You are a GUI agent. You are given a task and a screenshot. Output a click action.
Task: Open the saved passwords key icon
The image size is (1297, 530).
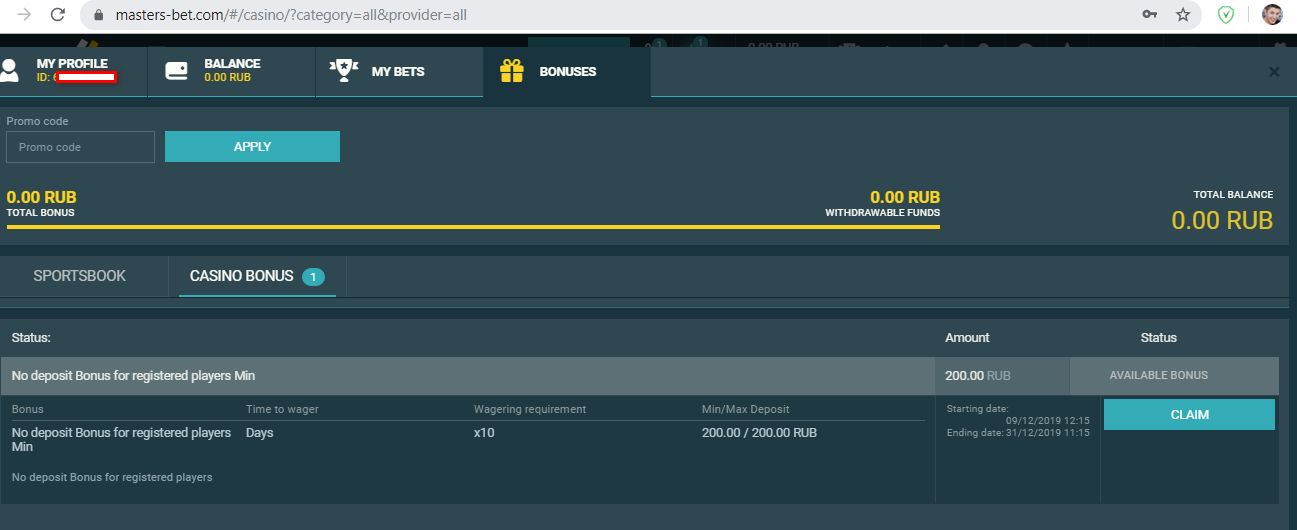point(1151,15)
